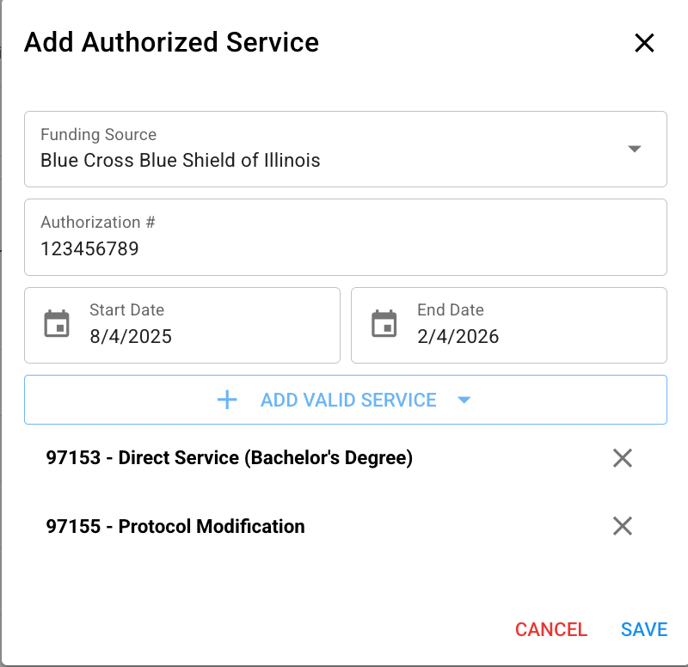
Task: Select the 97153 Direct Service list item
Action: coord(229,458)
